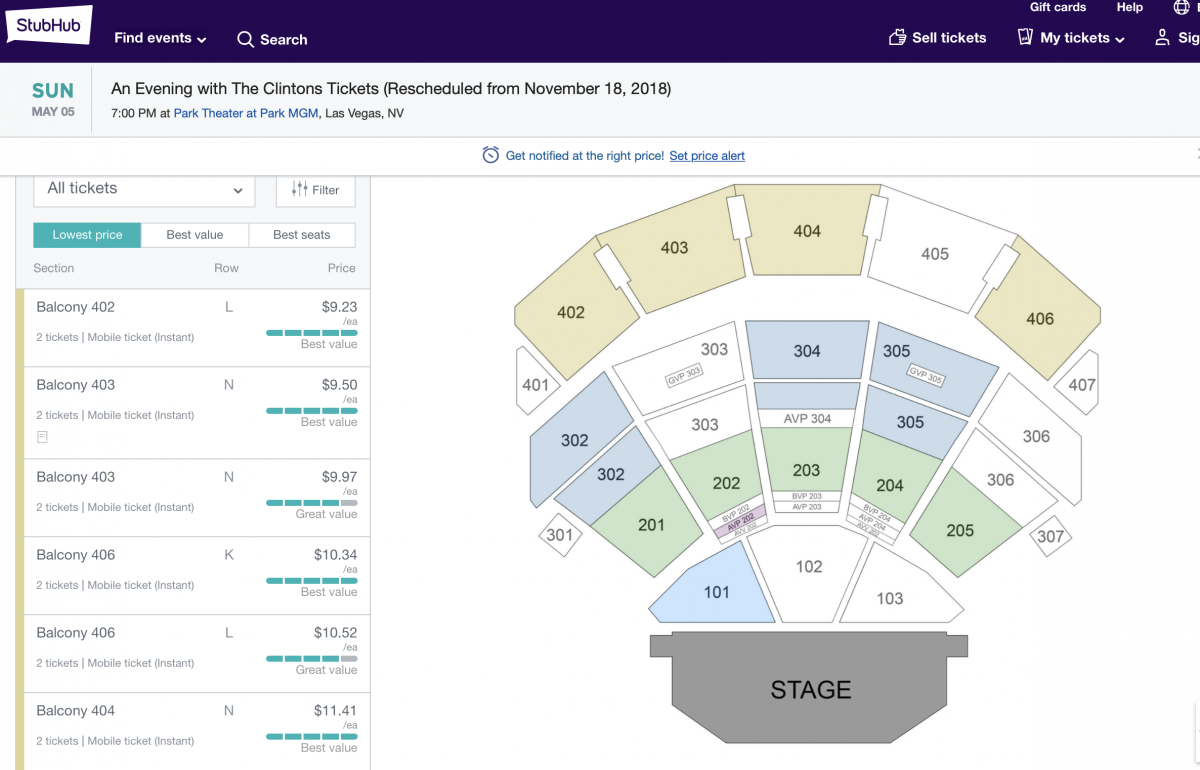The width and height of the screenshot is (1200, 770).
Task: Expand the All tickets dropdown
Action: (x=145, y=189)
